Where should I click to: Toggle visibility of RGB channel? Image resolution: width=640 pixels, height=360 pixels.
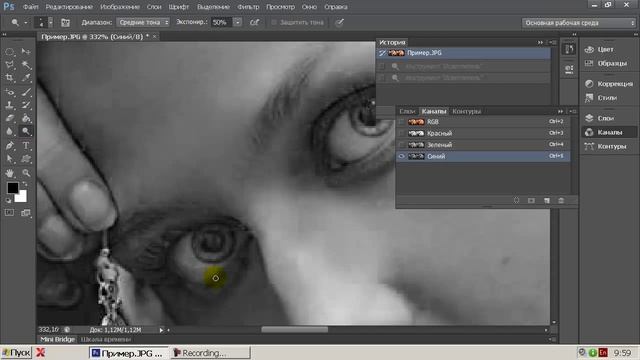coord(402,122)
